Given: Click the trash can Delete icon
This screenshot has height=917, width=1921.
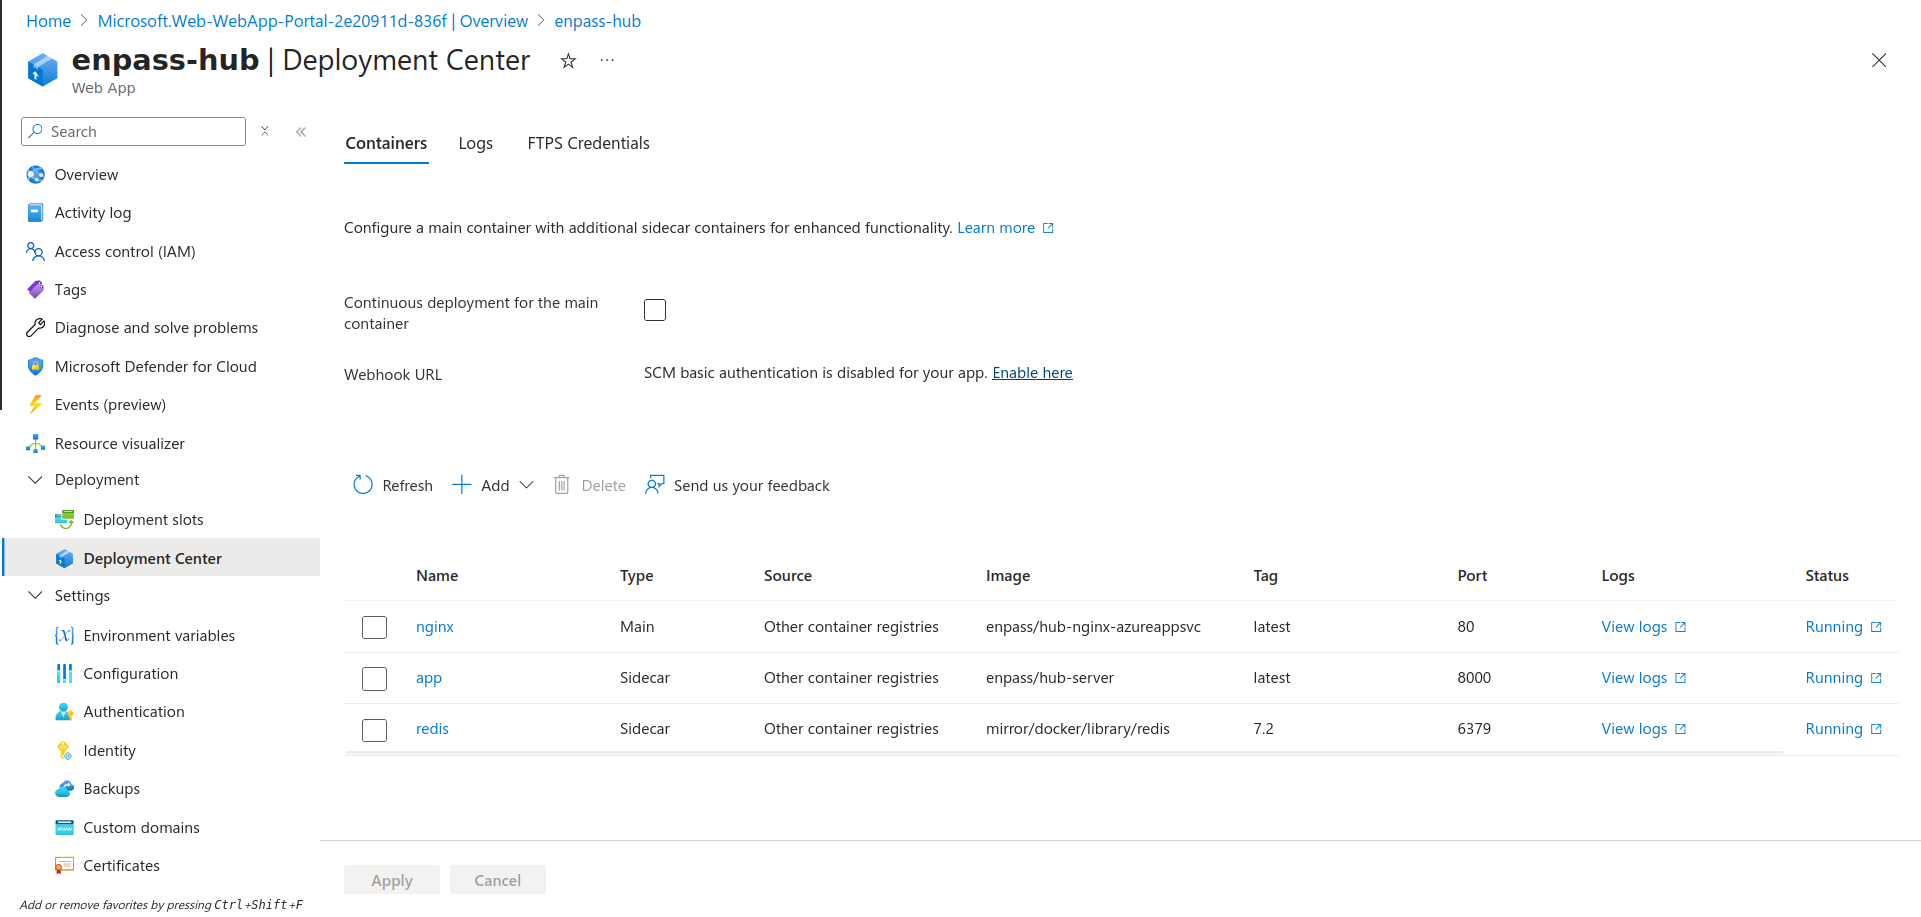Looking at the screenshot, I should [x=562, y=485].
